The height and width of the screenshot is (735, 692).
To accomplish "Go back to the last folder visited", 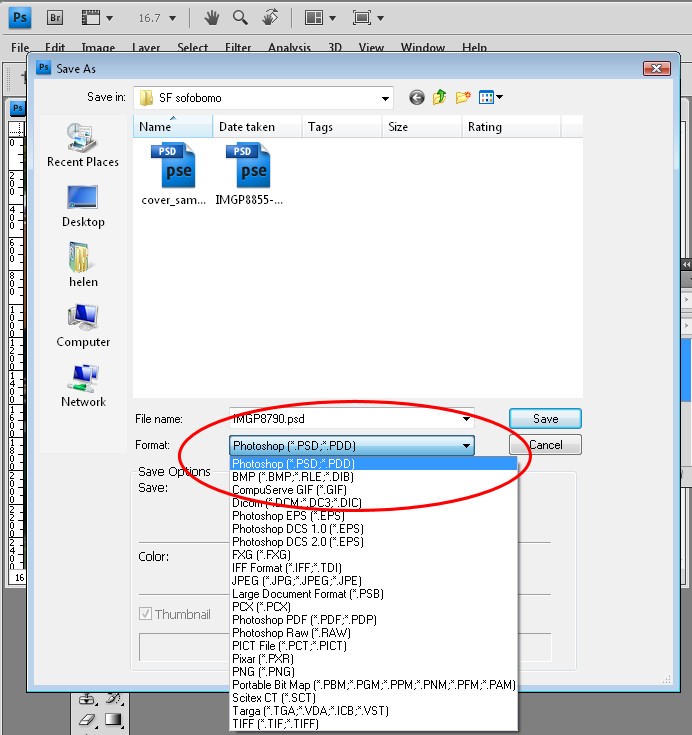I will coord(417,98).
